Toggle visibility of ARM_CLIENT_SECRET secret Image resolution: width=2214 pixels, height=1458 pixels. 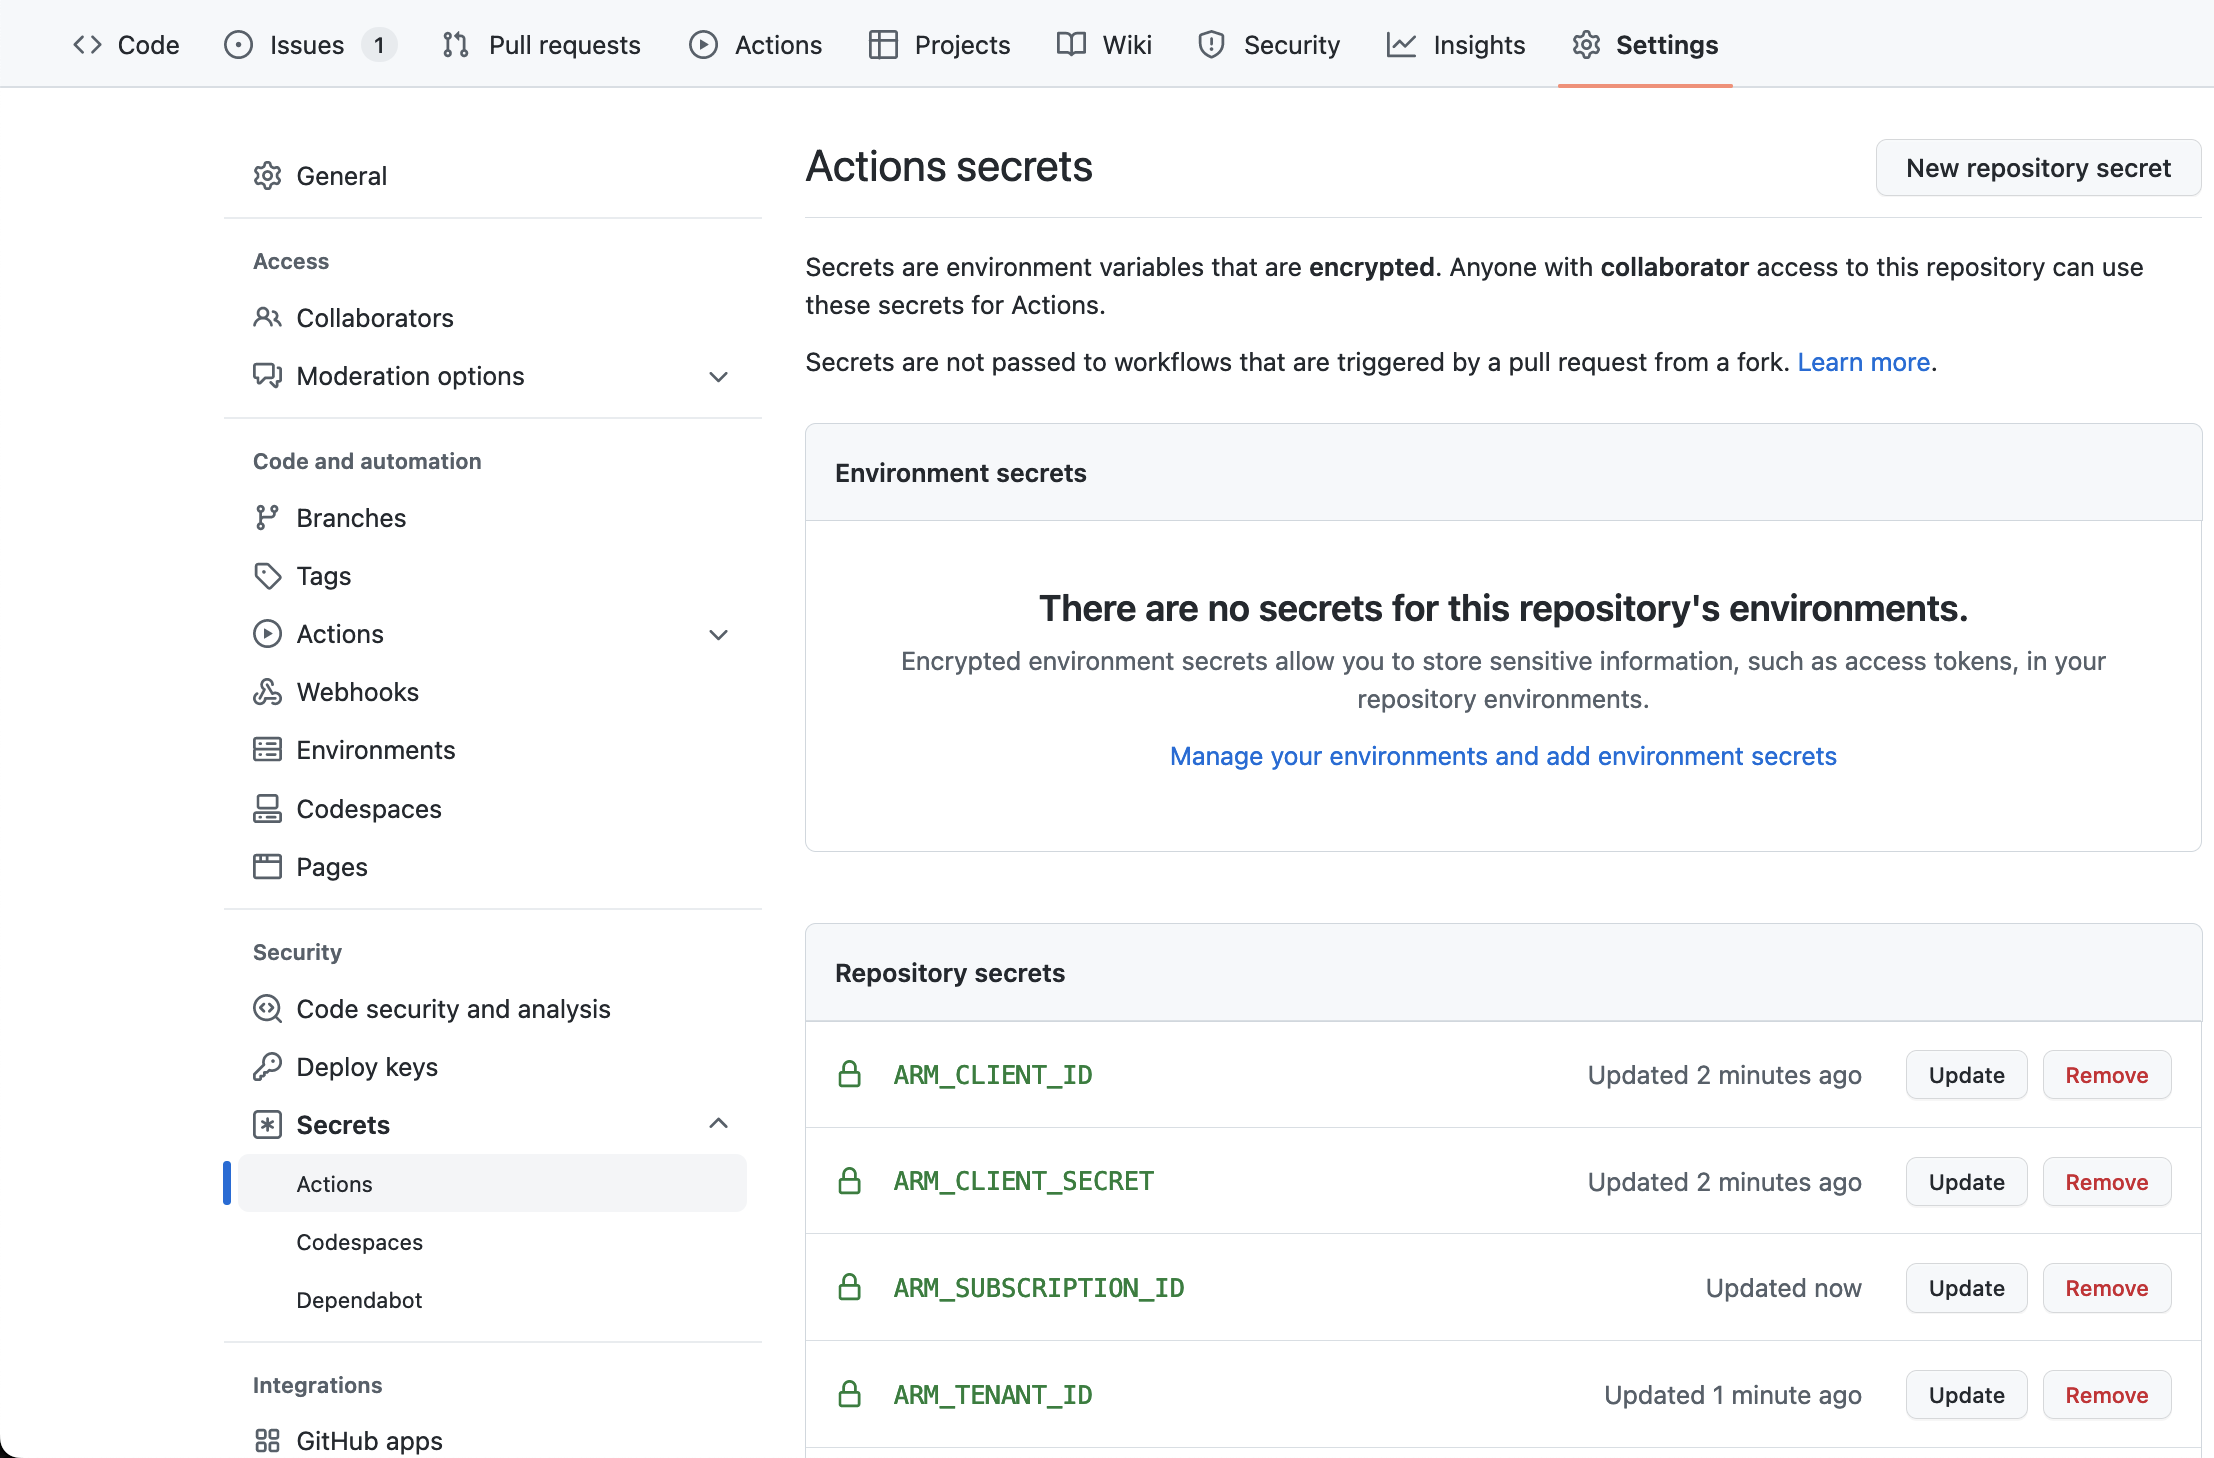849,1180
